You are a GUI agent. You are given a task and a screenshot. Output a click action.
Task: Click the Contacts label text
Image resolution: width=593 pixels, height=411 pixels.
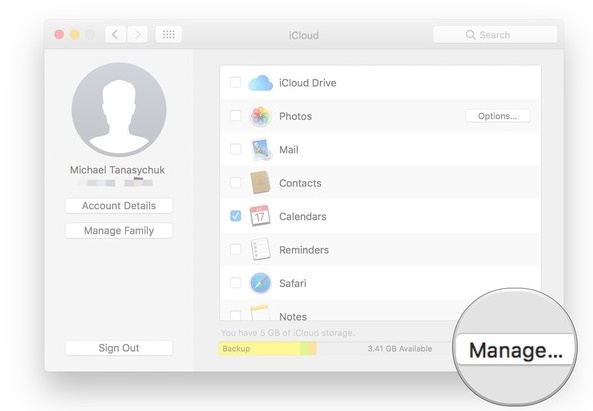300,183
